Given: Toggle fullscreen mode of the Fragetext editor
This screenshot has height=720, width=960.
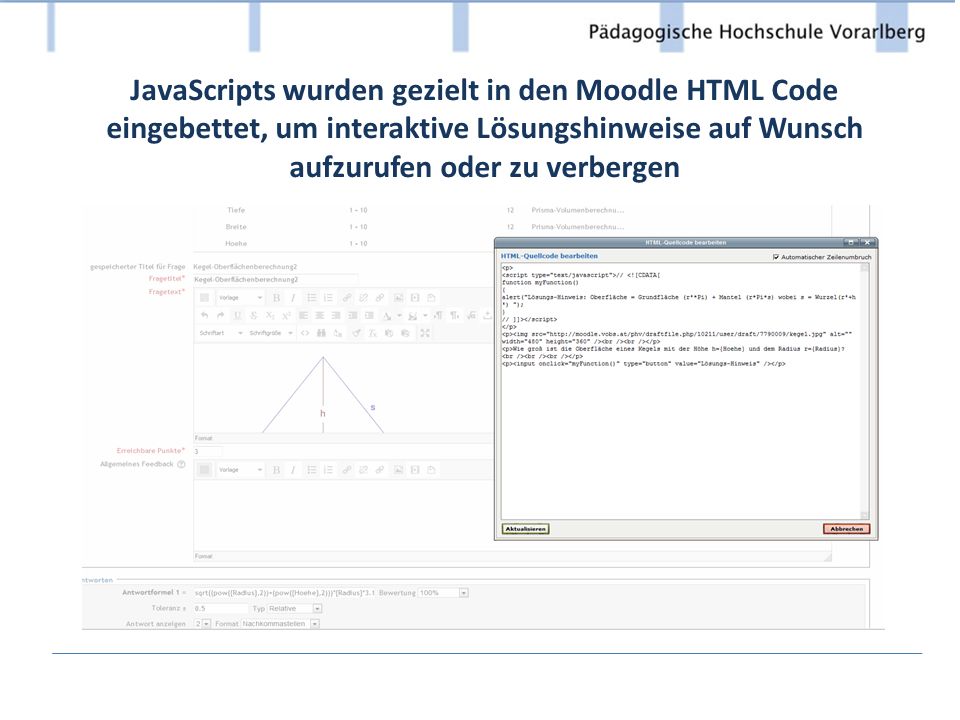Looking at the screenshot, I should [425, 333].
